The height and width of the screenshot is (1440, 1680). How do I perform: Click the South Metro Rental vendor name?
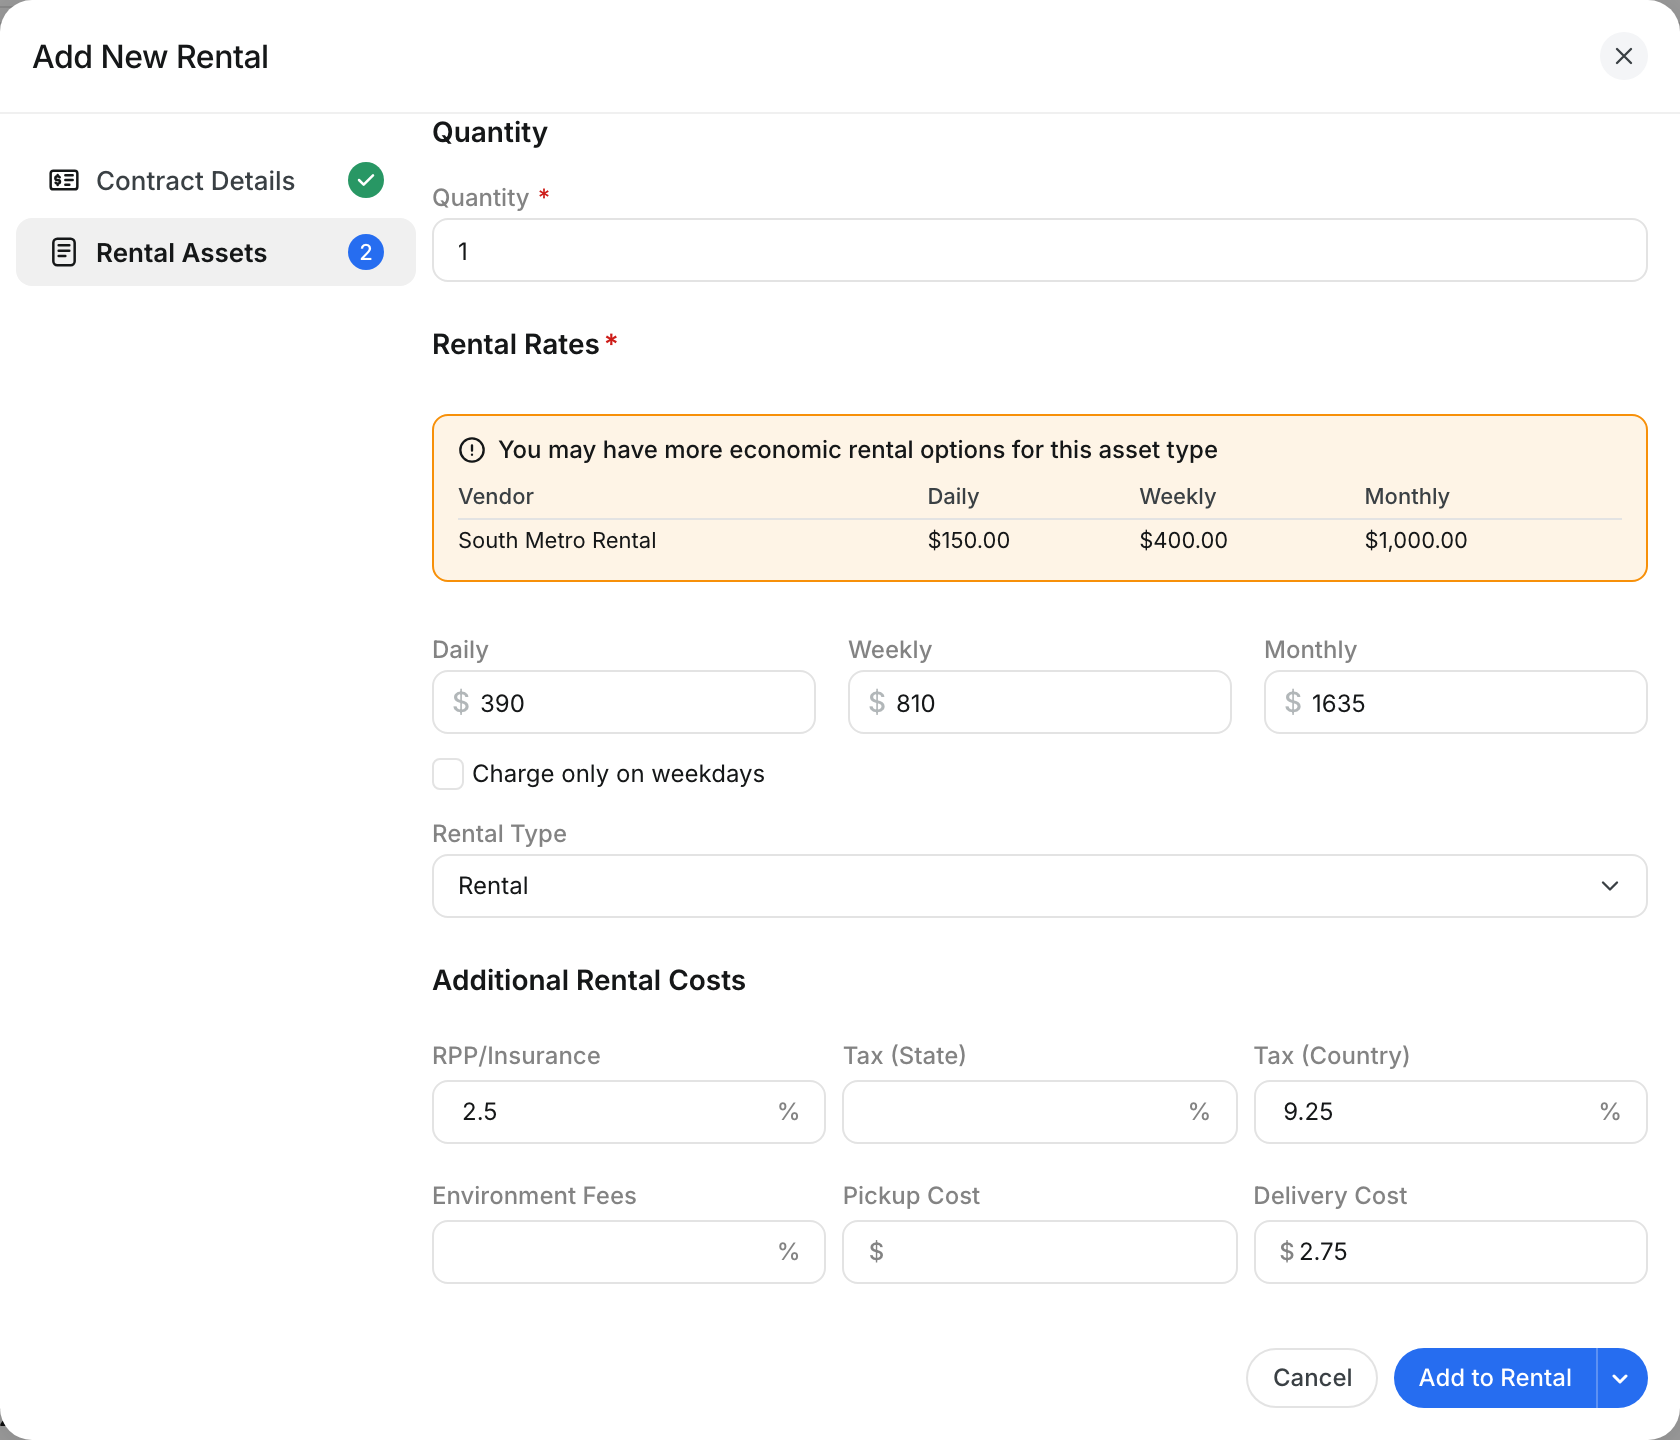coord(557,540)
